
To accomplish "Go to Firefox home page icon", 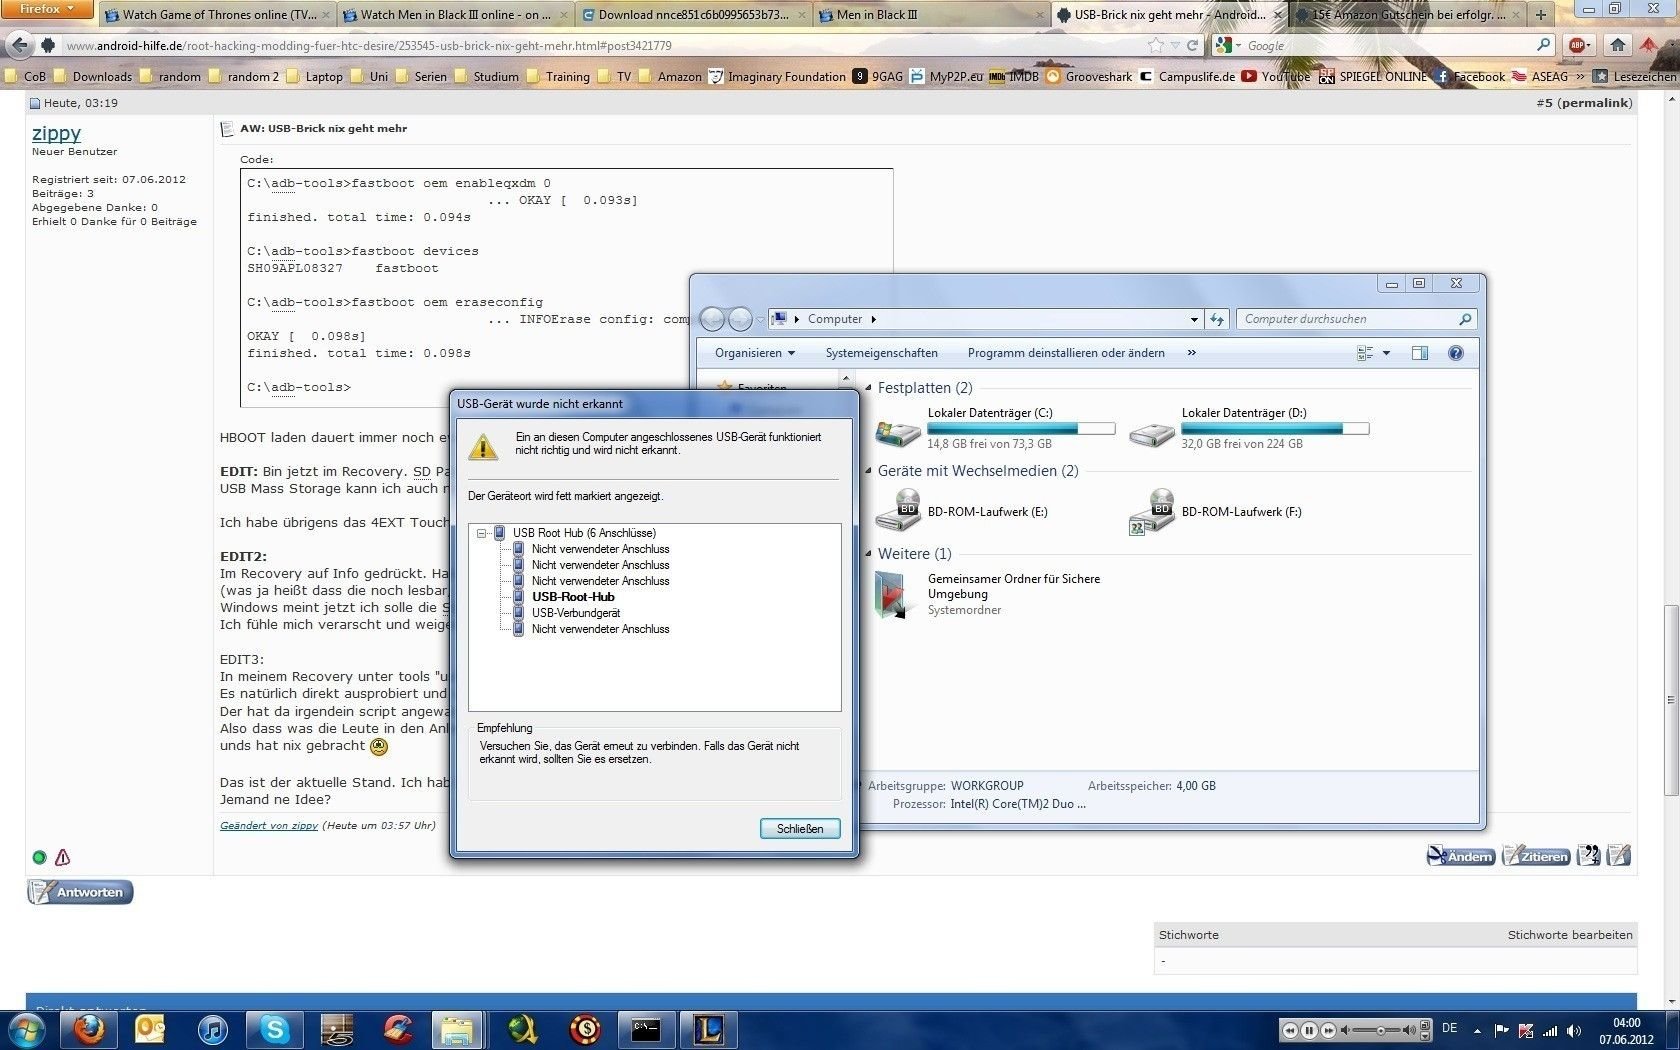I will (1617, 45).
